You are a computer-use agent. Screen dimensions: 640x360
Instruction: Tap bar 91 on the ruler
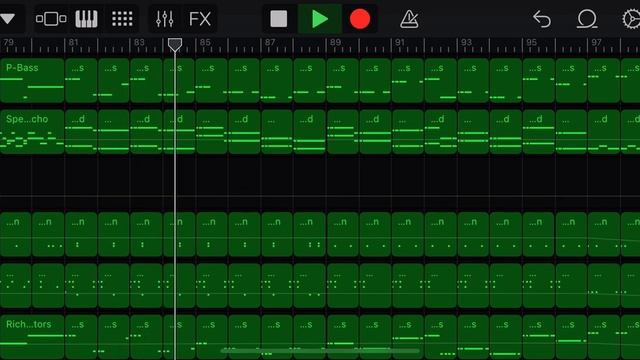[x=400, y=42]
